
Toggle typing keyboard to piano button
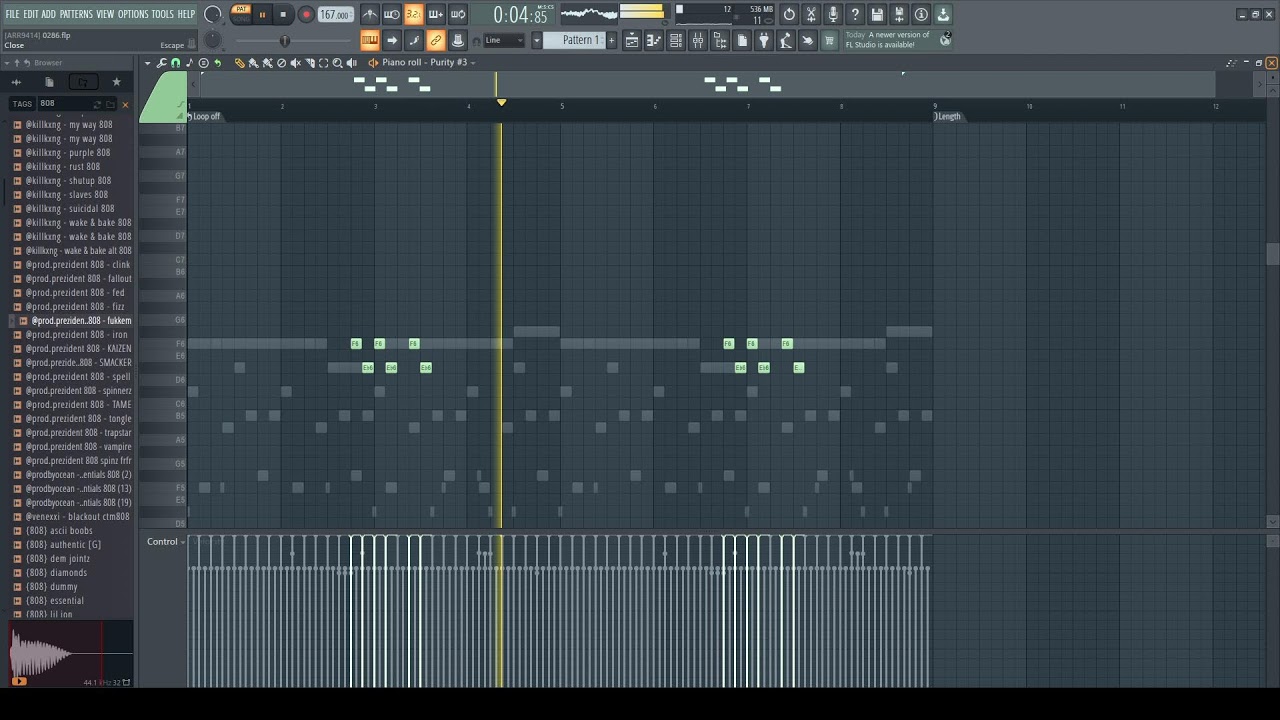(x=370, y=40)
